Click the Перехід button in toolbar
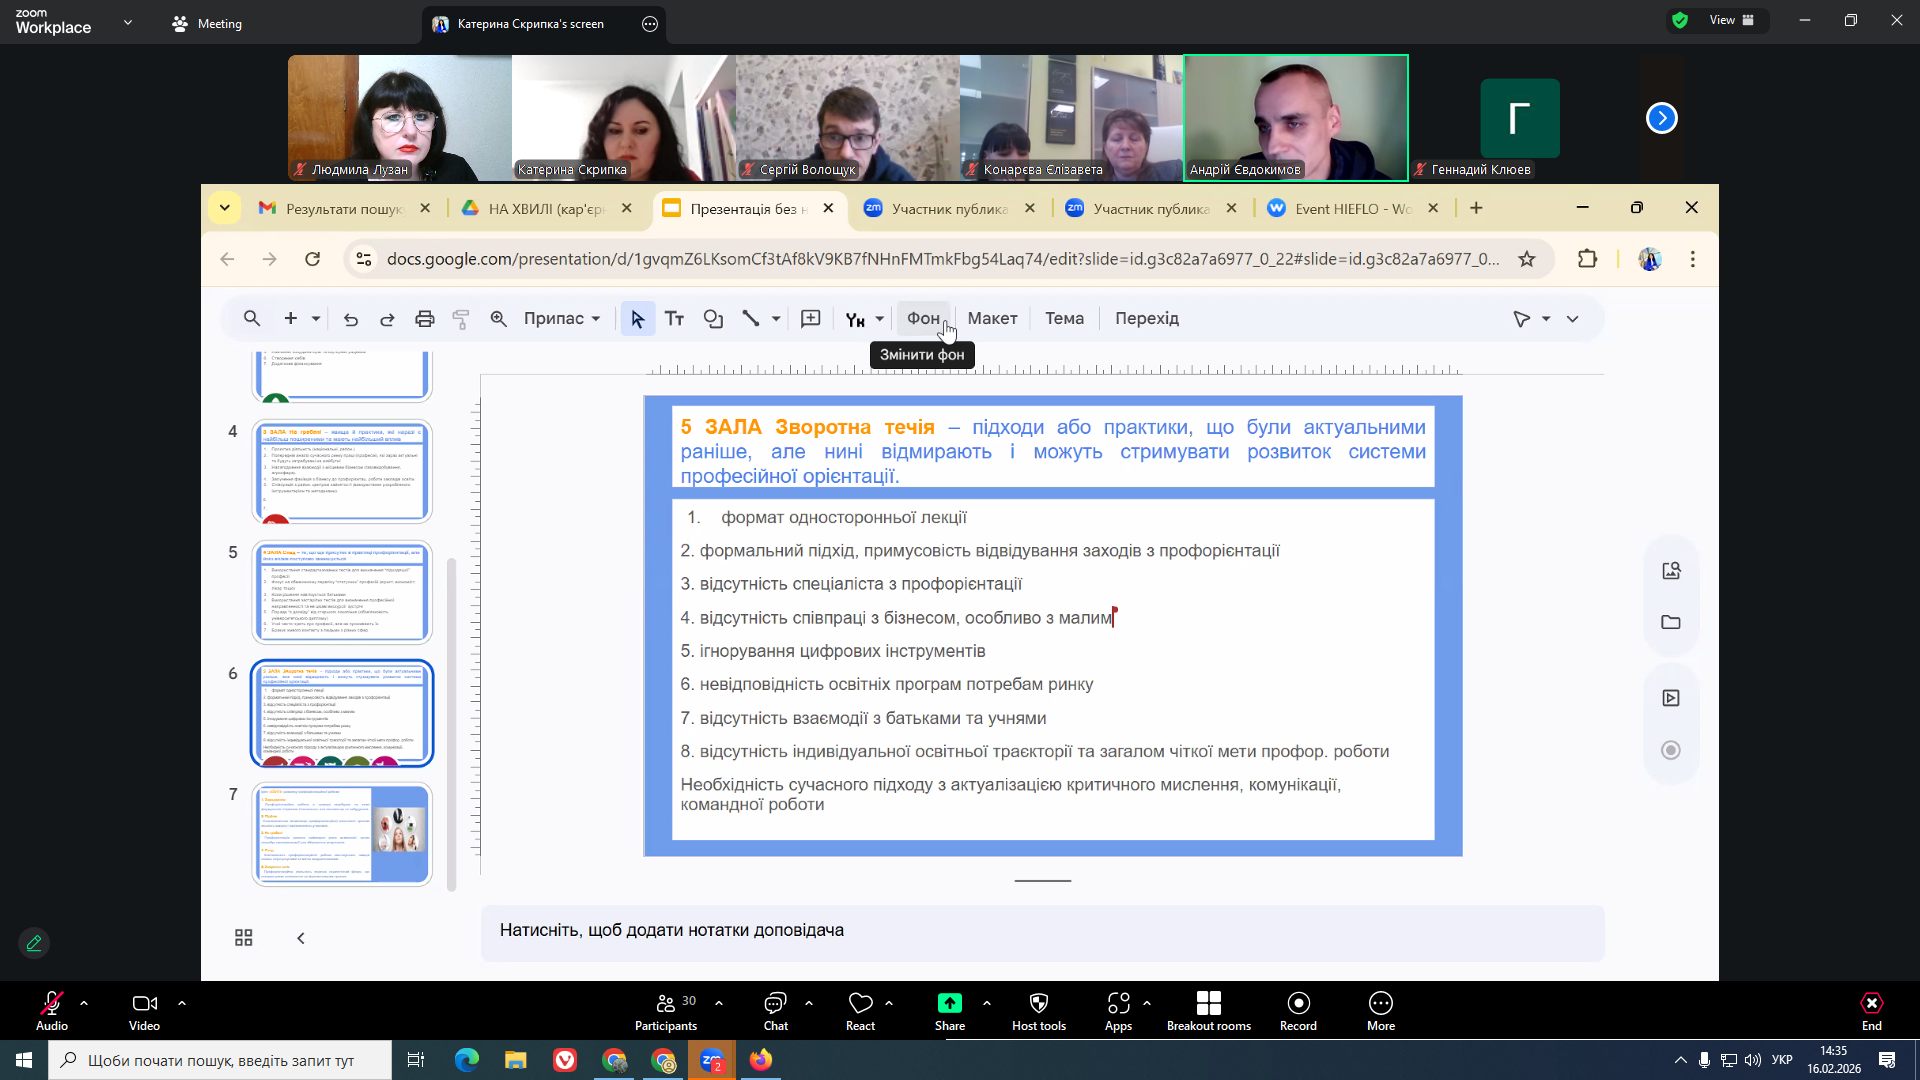 (x=1147, y=319)
